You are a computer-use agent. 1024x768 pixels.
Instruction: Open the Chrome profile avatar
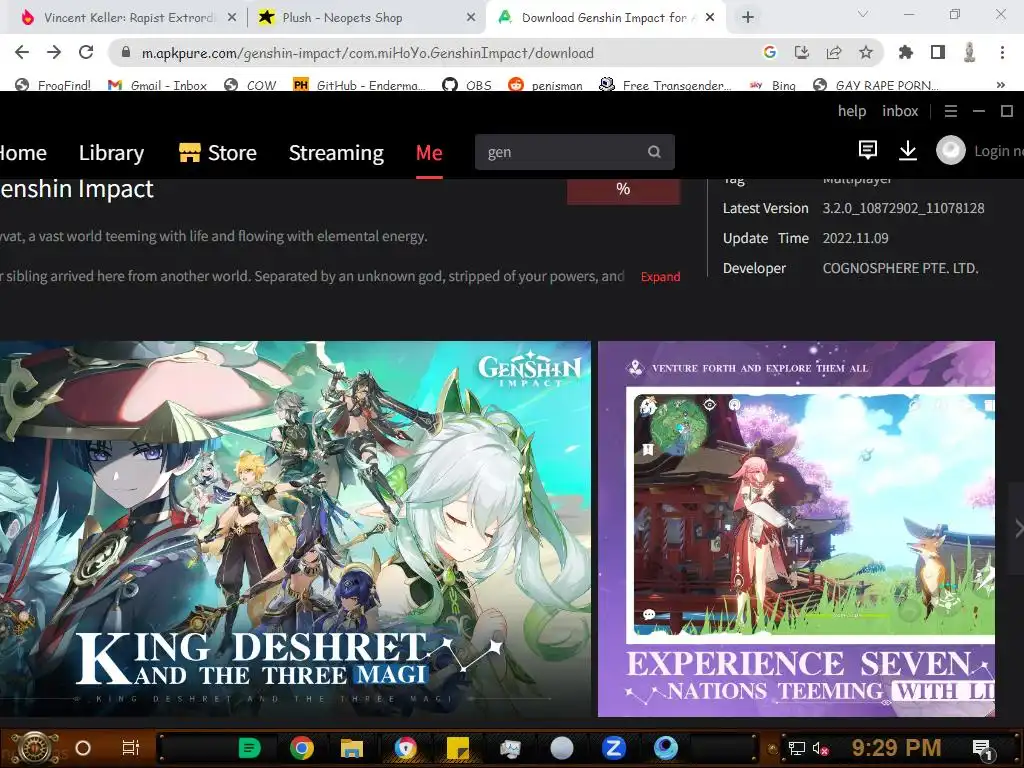(x=970, y=52)
